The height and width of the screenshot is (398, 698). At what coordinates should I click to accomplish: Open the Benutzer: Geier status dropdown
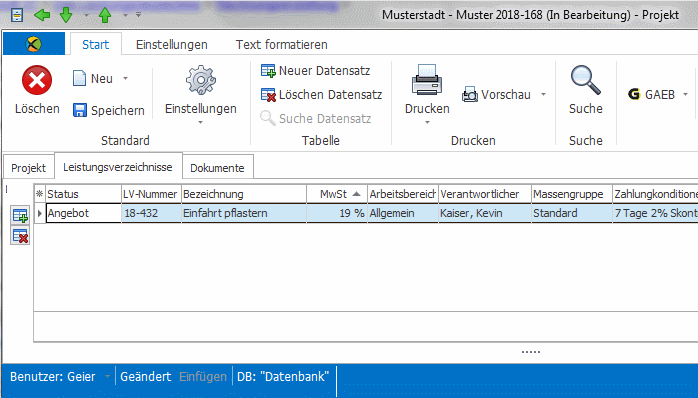pos(107,377)
